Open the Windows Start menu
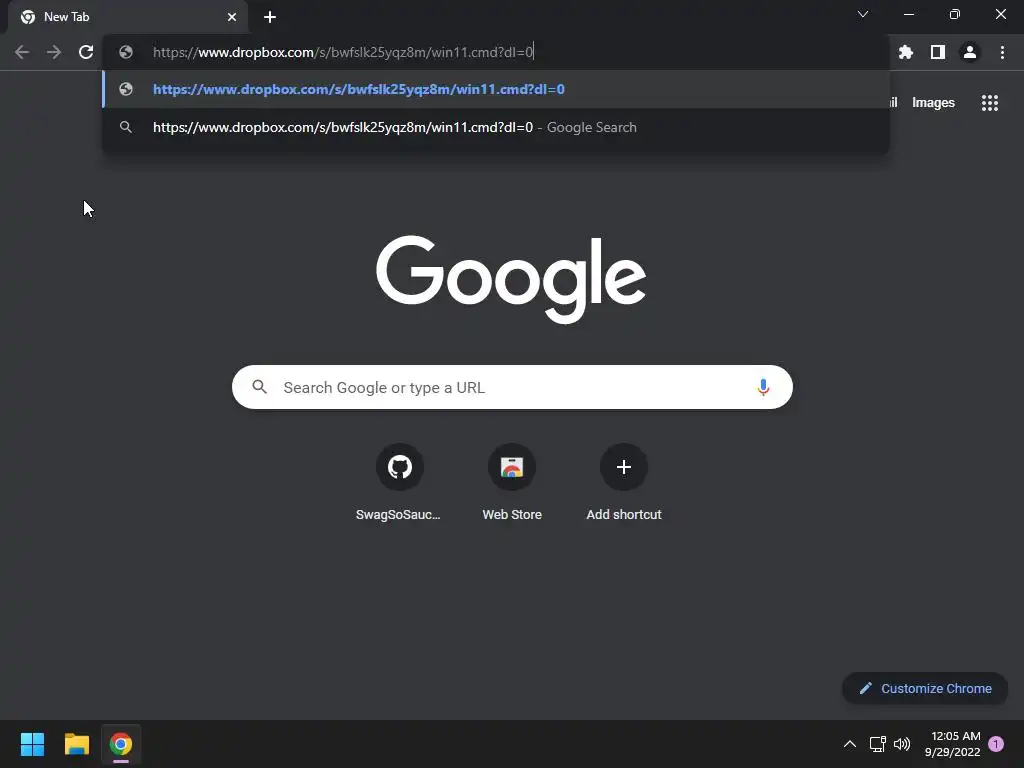 32,744
